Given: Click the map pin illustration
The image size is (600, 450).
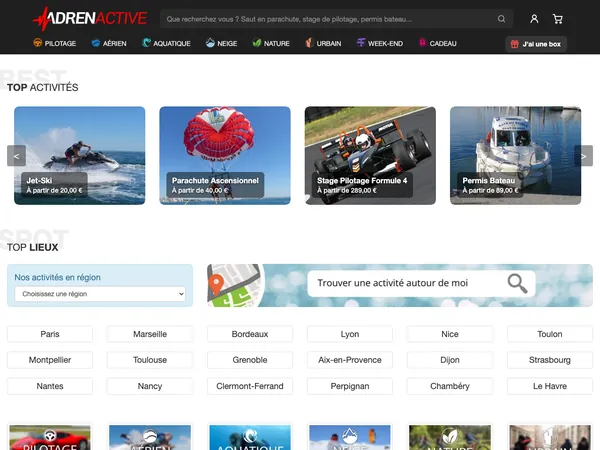Looking at the screenshot, I should coord(216,285).
